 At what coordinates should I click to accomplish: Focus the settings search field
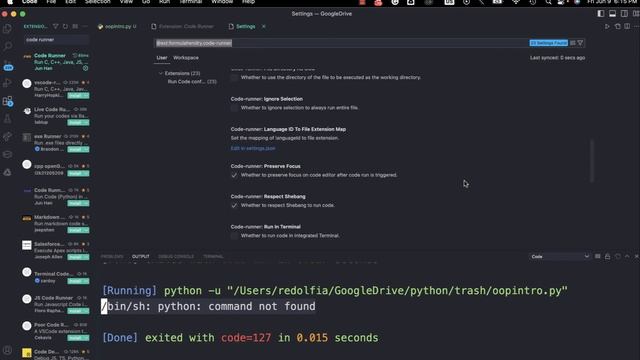click(x=341, y=43)
